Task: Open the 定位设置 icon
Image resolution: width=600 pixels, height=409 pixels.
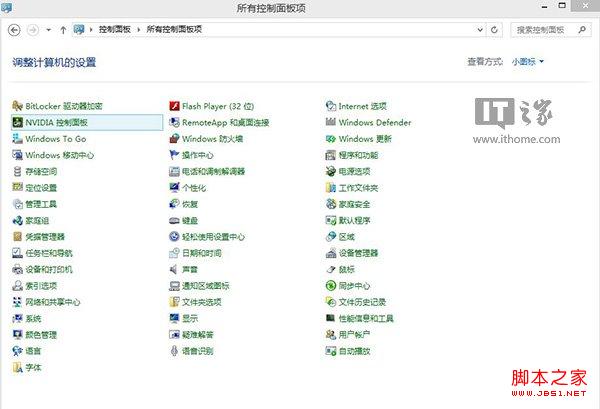Action: 18,187
